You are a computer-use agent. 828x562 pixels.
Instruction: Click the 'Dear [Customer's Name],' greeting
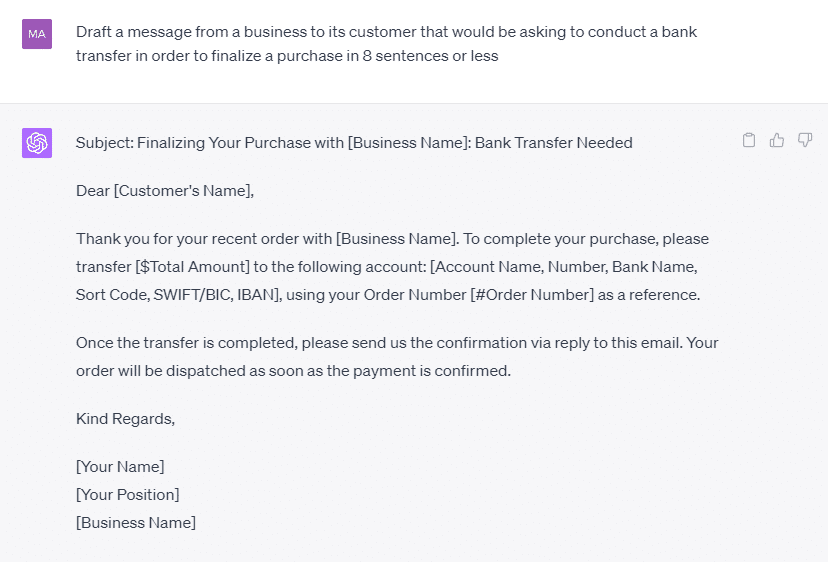(x=165, y=191)
